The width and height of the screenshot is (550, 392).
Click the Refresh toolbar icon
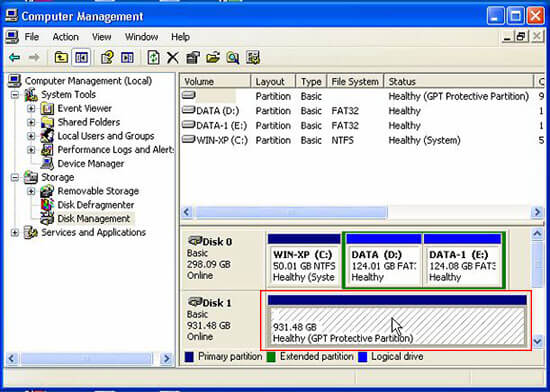point(153,58)
